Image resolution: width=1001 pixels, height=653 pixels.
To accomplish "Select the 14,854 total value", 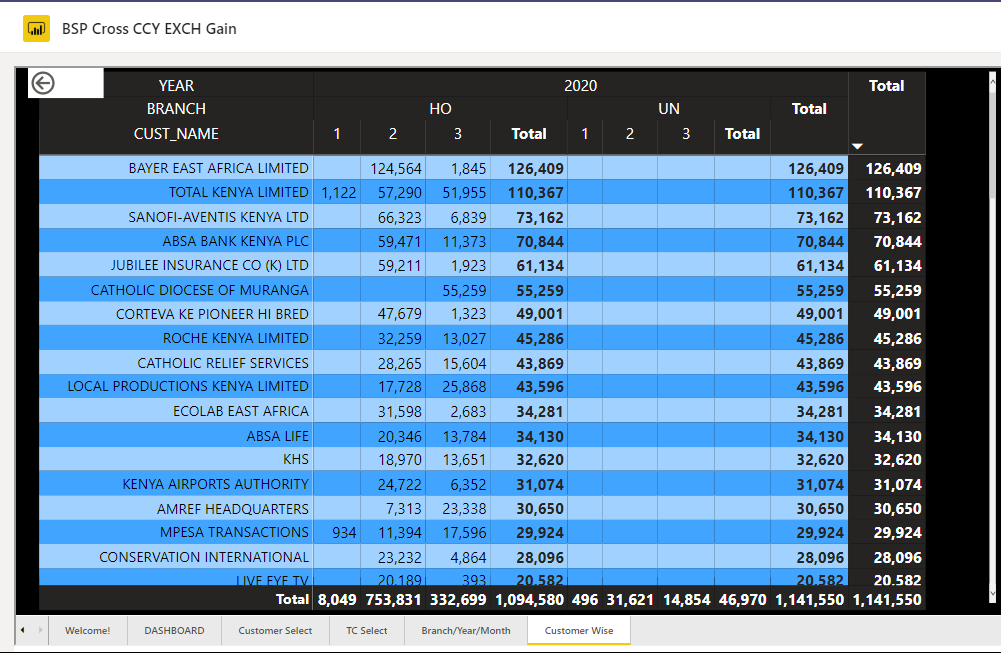I will pyautogui.click(x=687, y=600).
